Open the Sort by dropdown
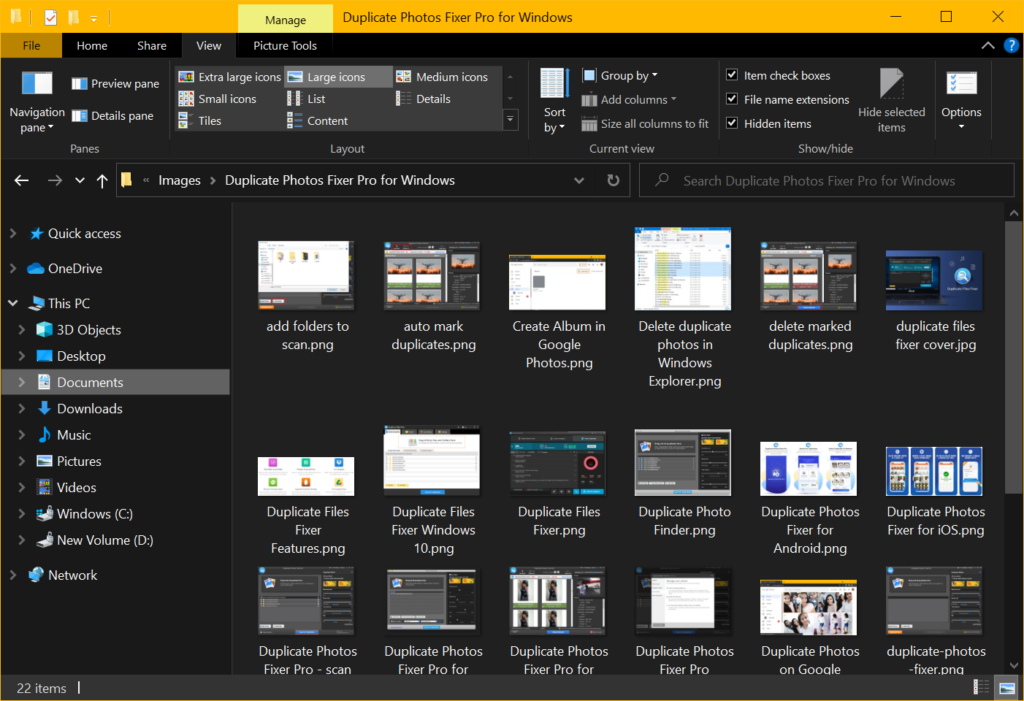1024x701 pixels. pos(554,101)
